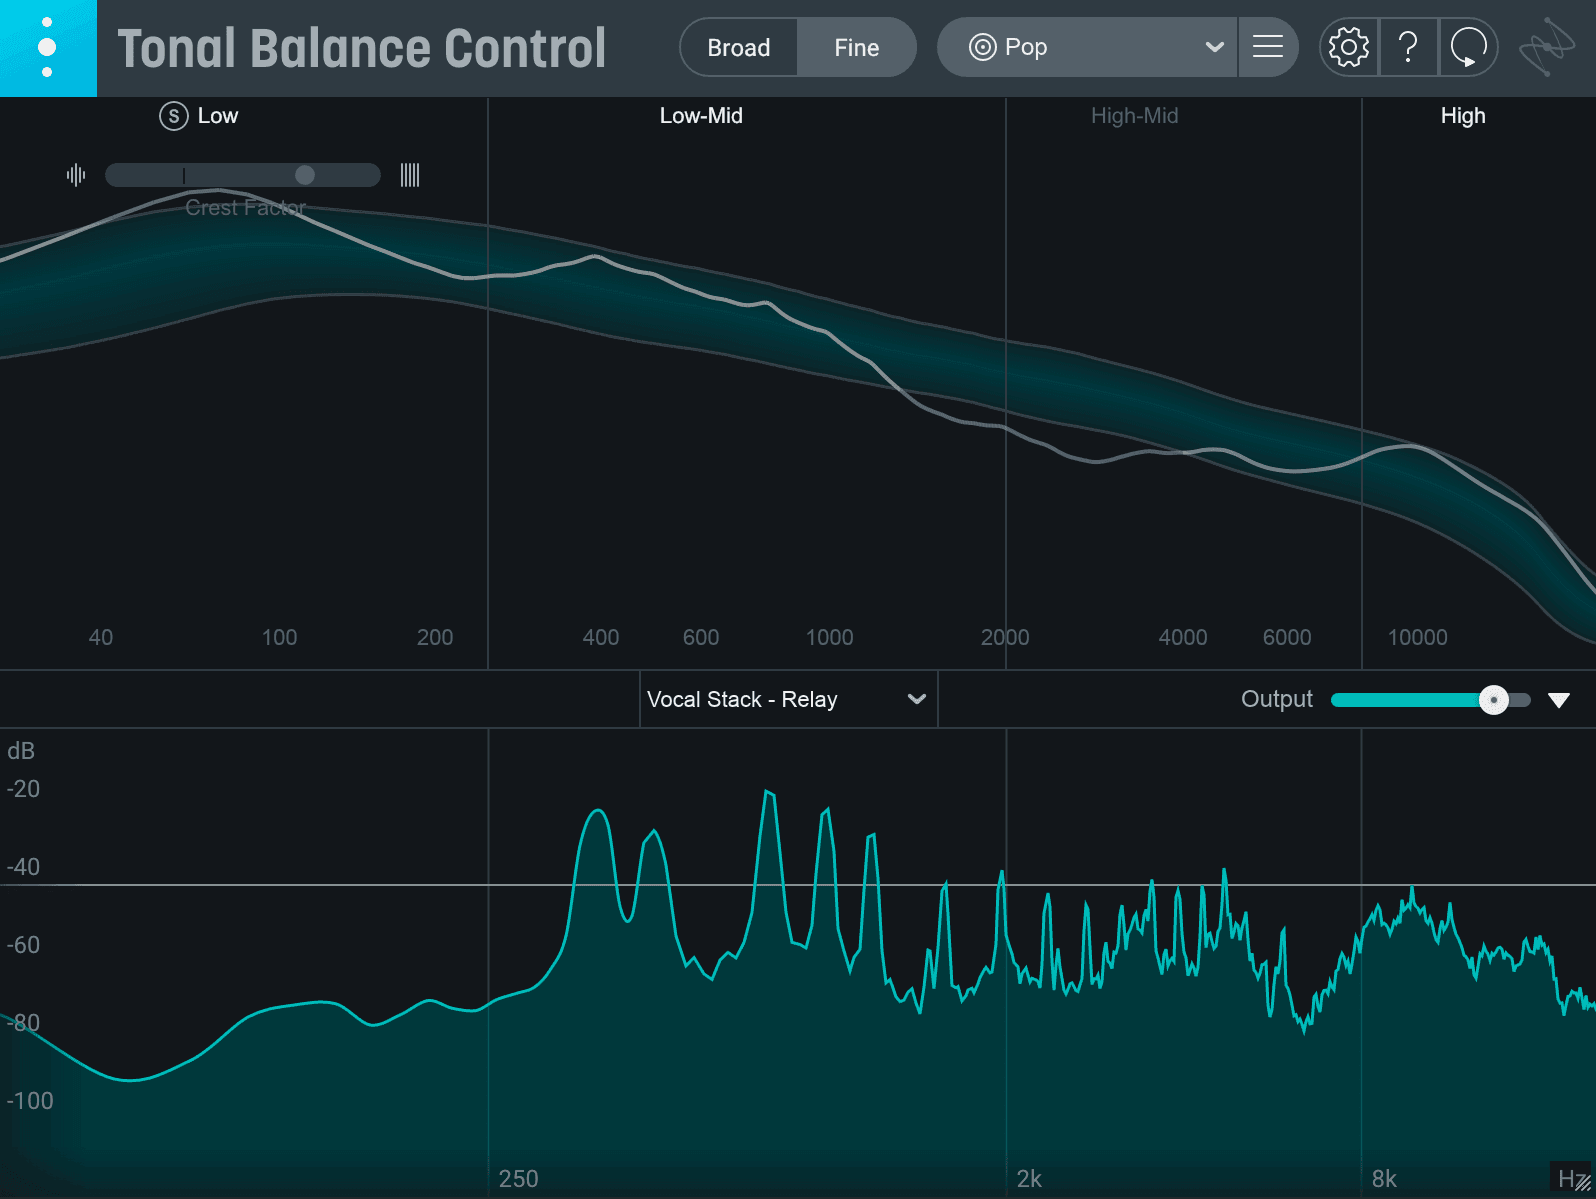Solo the Low band with the S icon
The width and height of the screenshot is (1596, 1199).
pyautogui.click(x=174, y=116)
